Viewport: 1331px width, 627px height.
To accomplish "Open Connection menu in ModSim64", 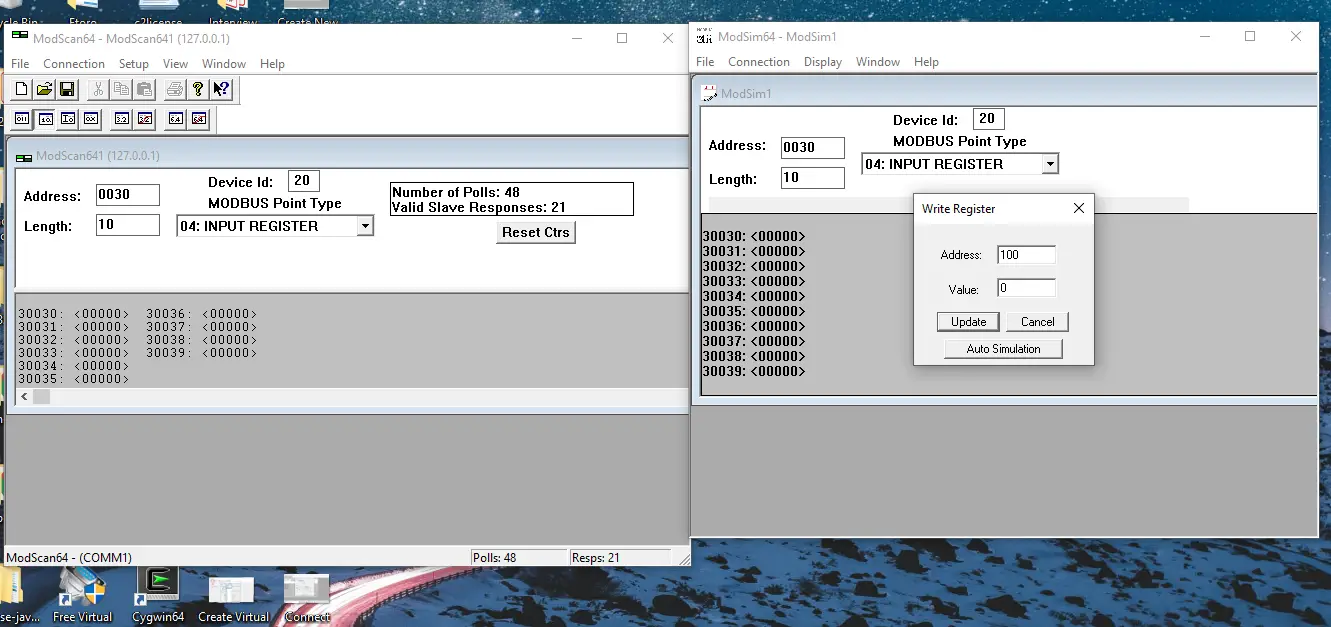I will (759, 62).
